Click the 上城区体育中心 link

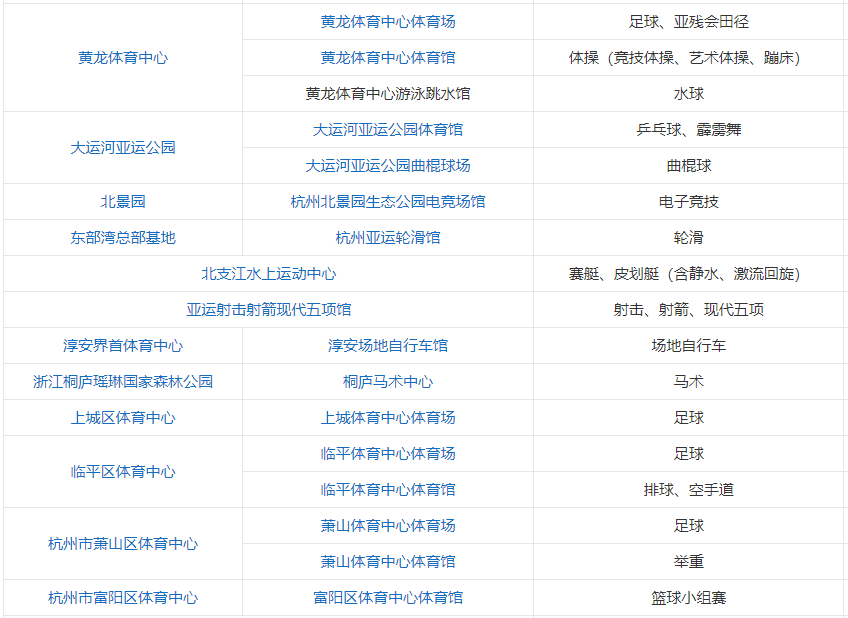pos(123,418)
